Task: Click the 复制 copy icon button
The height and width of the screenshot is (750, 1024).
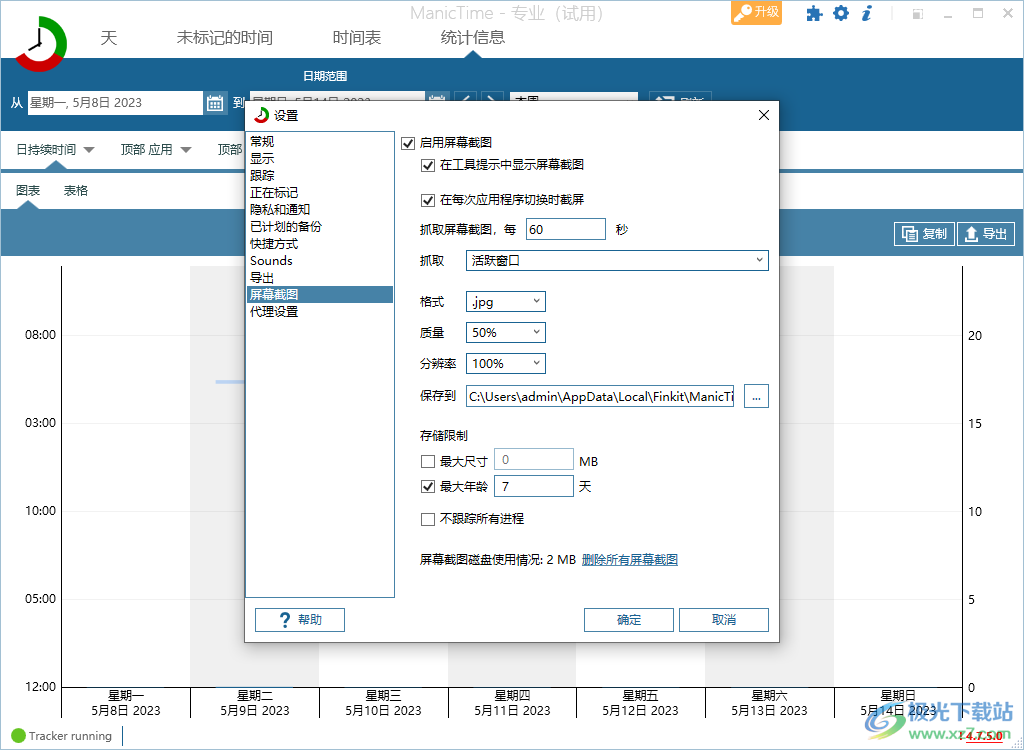Action: [x=924, y=234]
